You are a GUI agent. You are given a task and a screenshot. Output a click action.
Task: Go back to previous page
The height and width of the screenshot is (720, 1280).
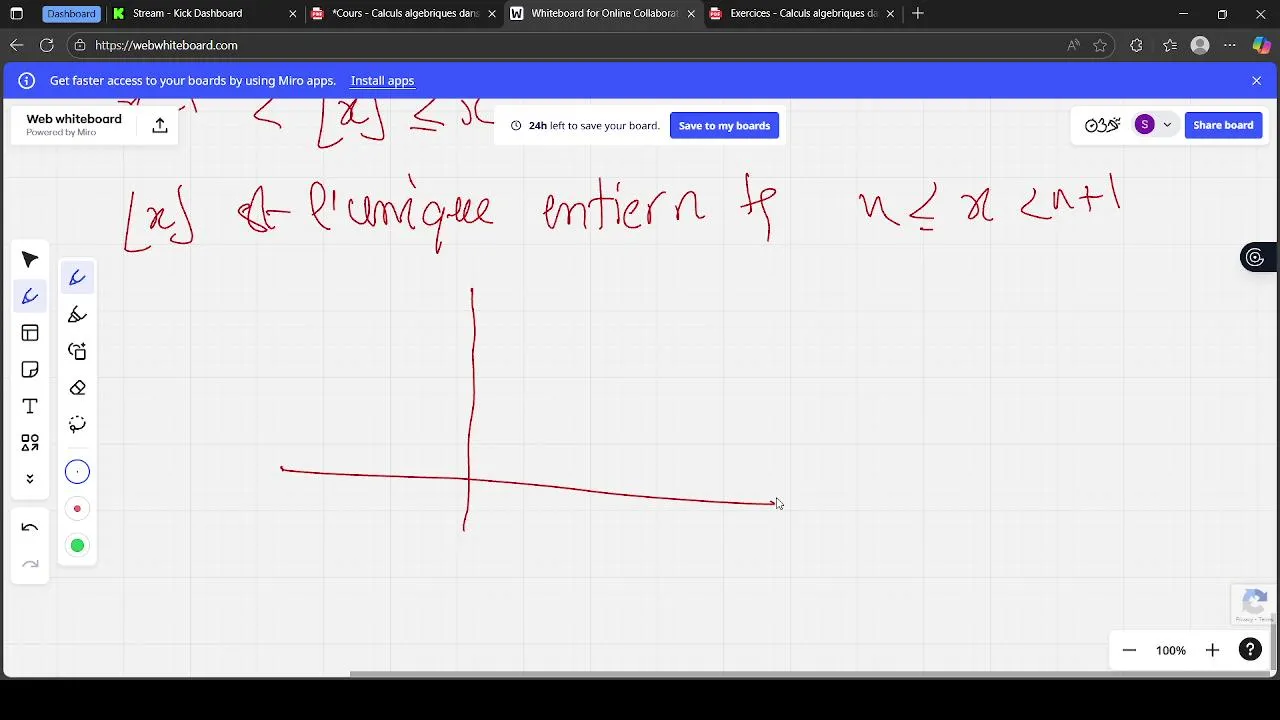pos(16,45)
